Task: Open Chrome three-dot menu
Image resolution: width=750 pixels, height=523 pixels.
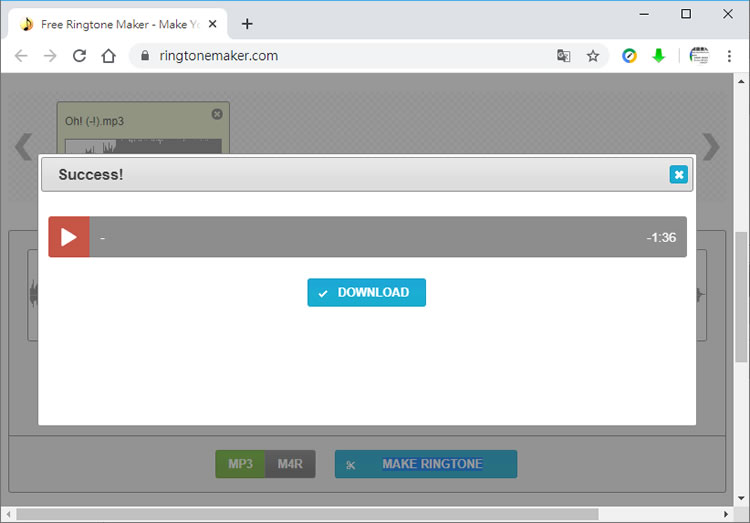Action: click(729, 56)
